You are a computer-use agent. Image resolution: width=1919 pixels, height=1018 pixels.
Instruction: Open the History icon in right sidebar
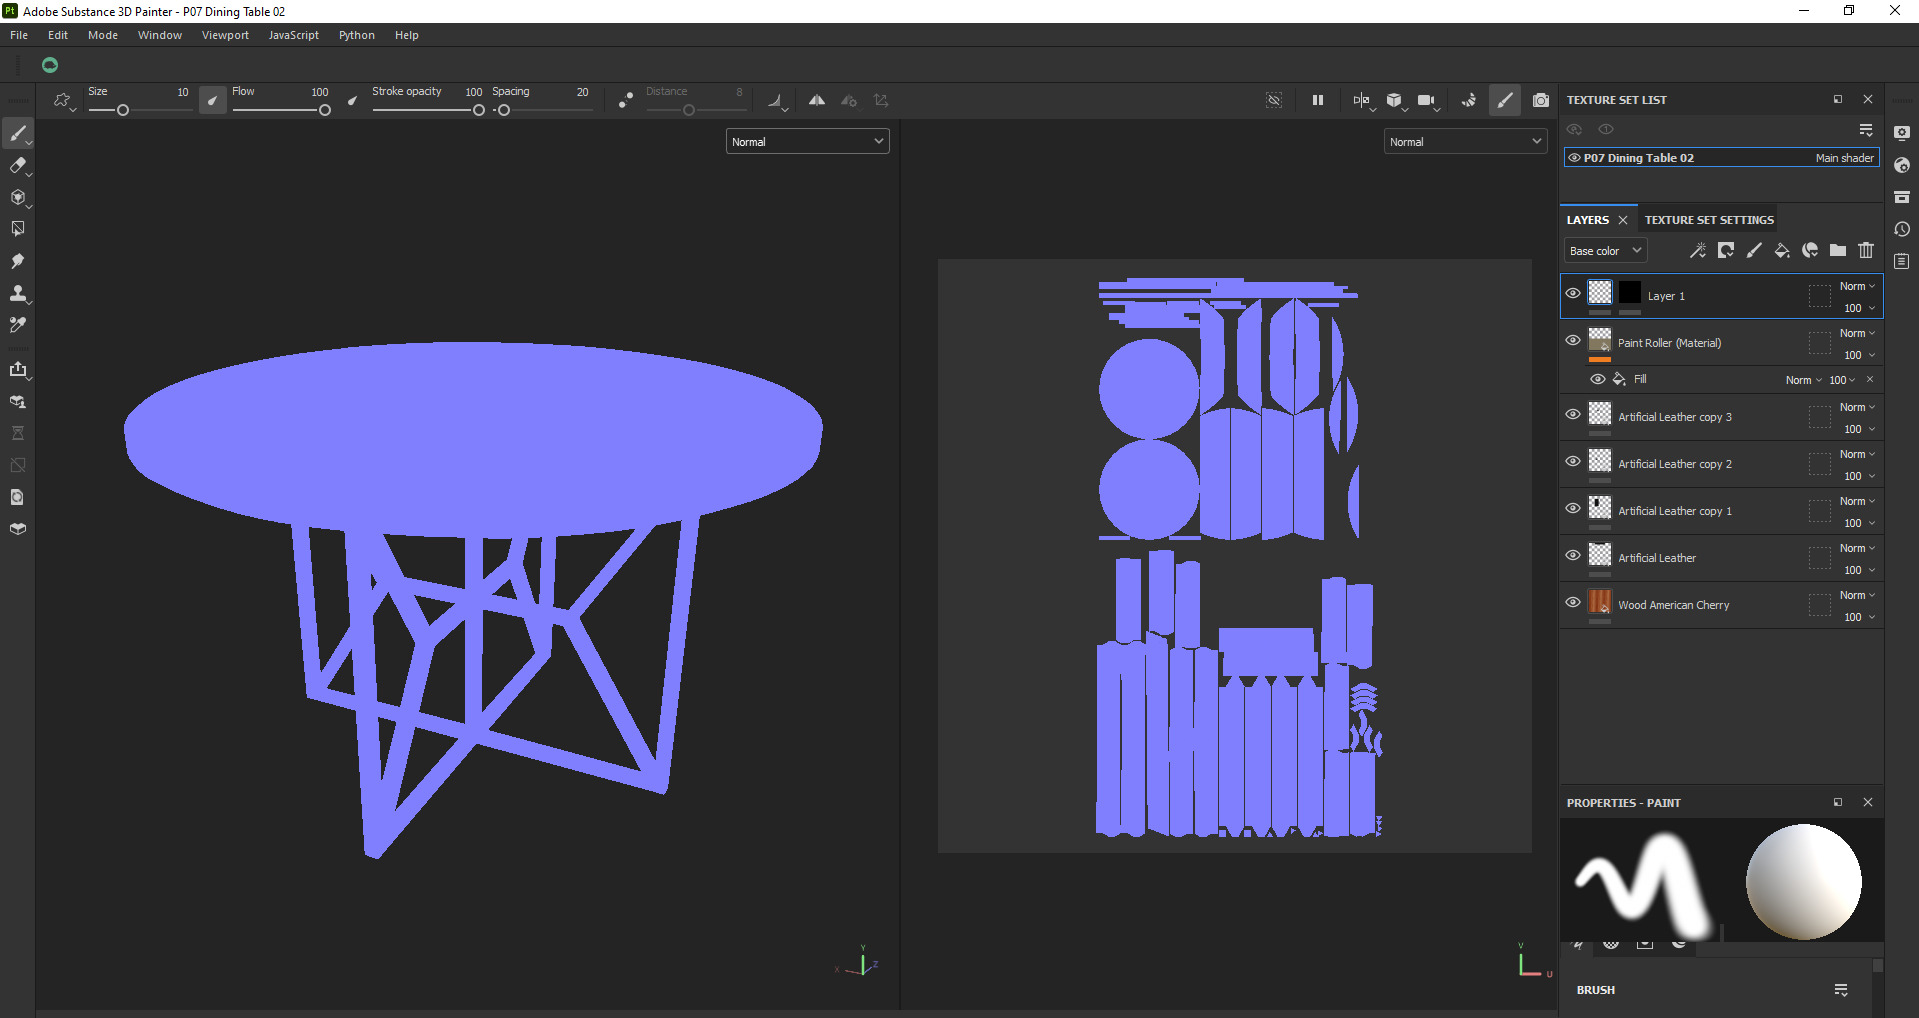point(1902,229)
